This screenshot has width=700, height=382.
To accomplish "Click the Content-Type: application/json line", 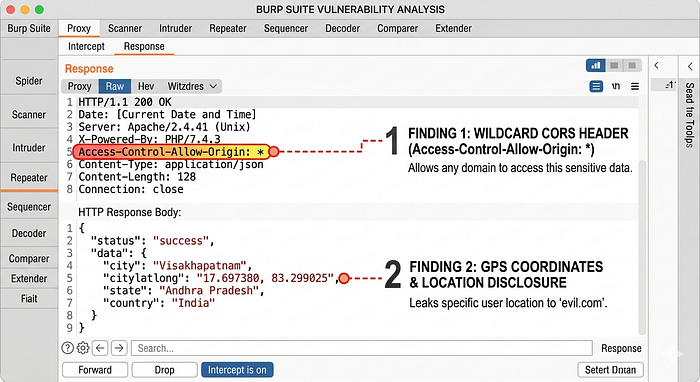I will [171, 164].
